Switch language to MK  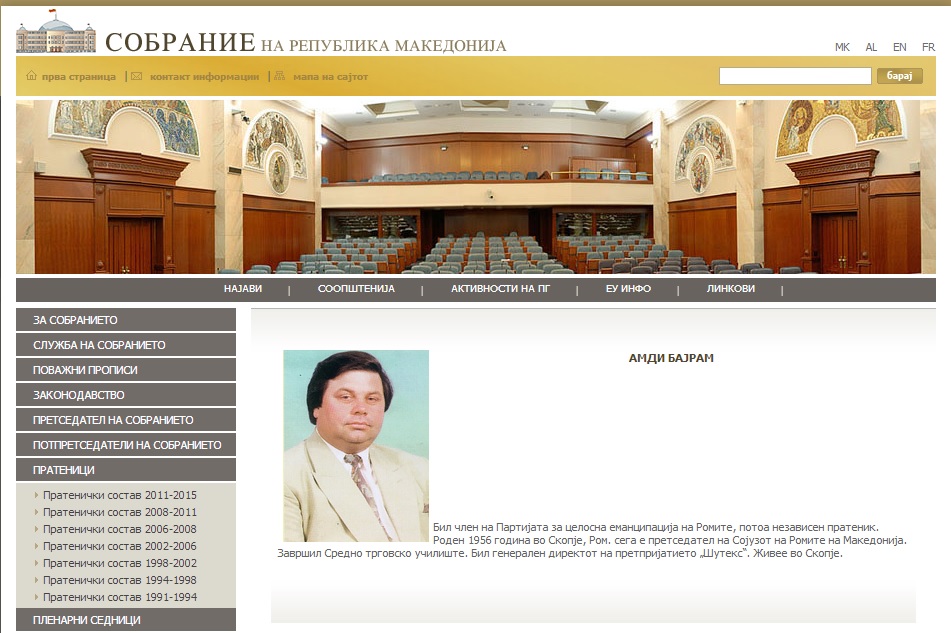[842, 47]
